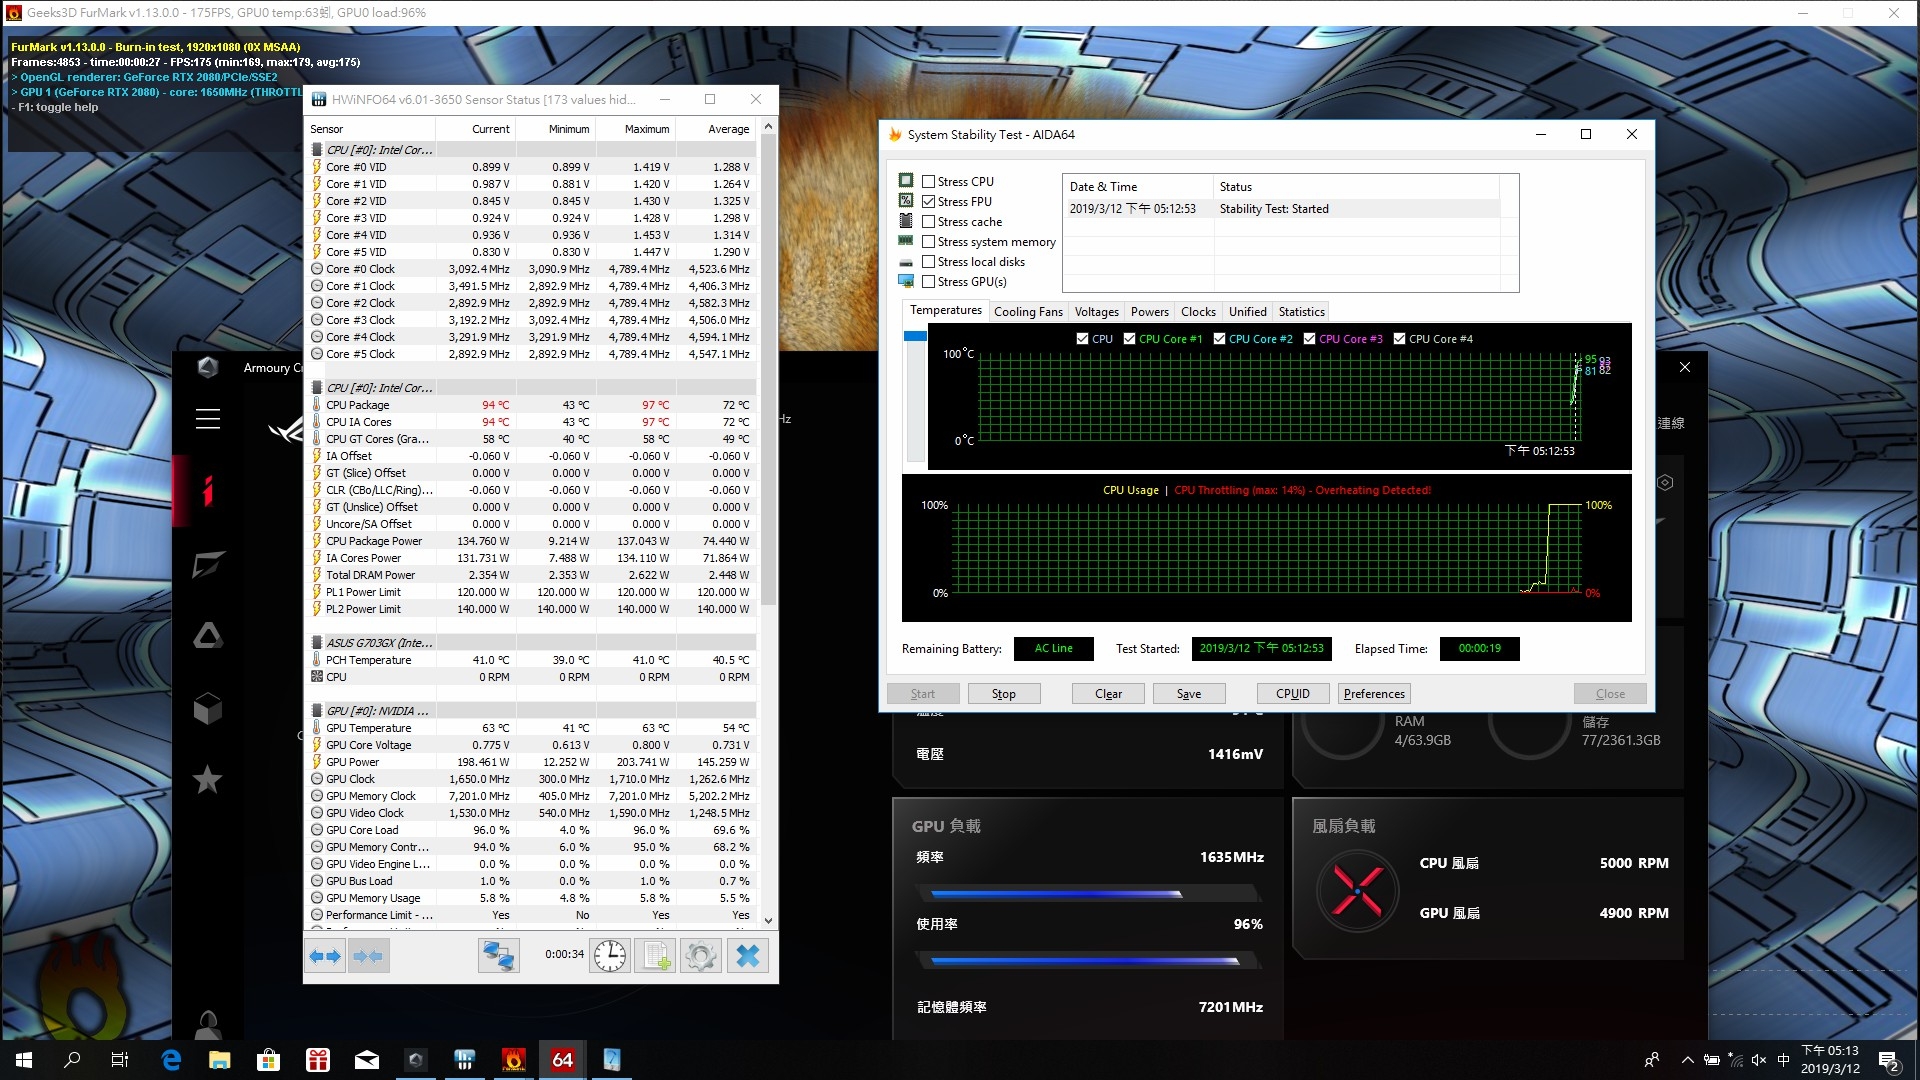
Task: Show hidden system tray icons chevron
Action: click(x=1687, y=1060)
